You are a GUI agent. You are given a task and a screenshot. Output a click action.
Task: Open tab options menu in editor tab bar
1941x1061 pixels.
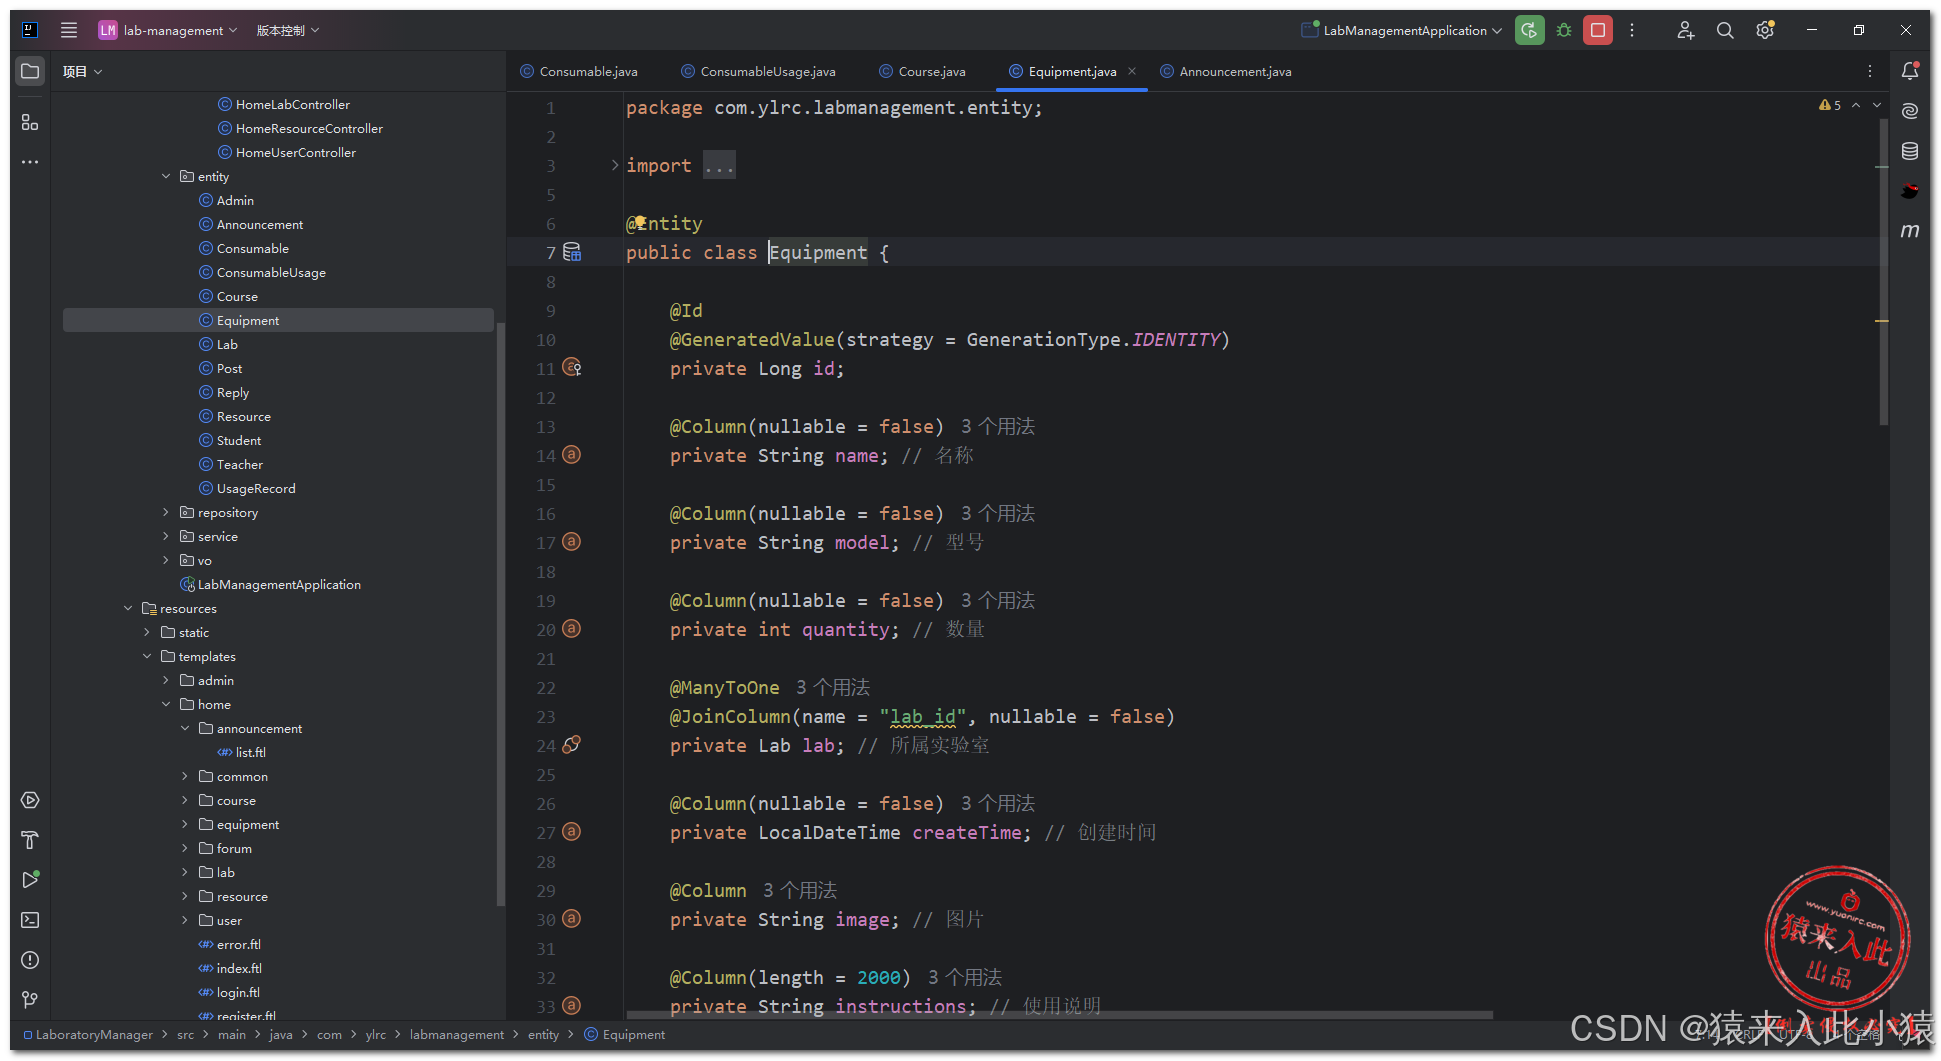[x=1870, y=71]
